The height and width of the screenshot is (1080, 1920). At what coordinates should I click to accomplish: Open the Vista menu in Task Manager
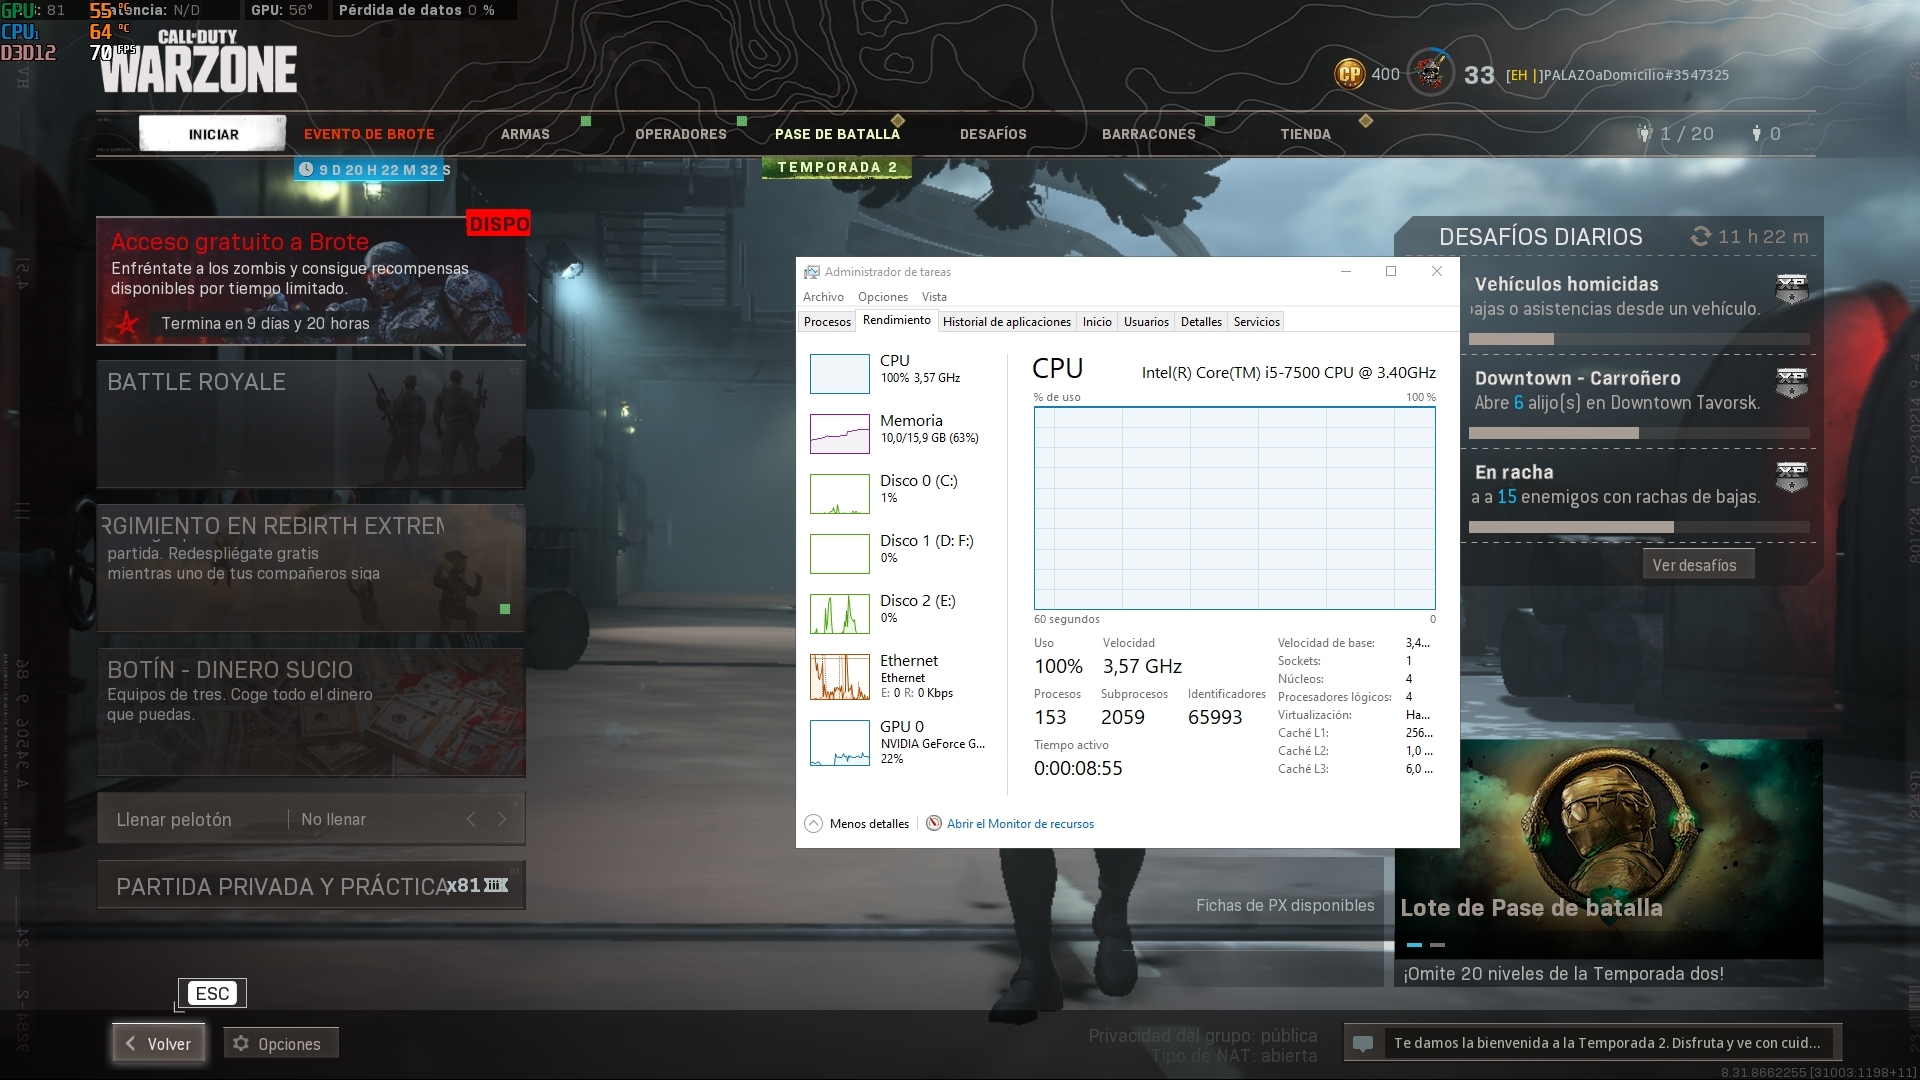933,297
